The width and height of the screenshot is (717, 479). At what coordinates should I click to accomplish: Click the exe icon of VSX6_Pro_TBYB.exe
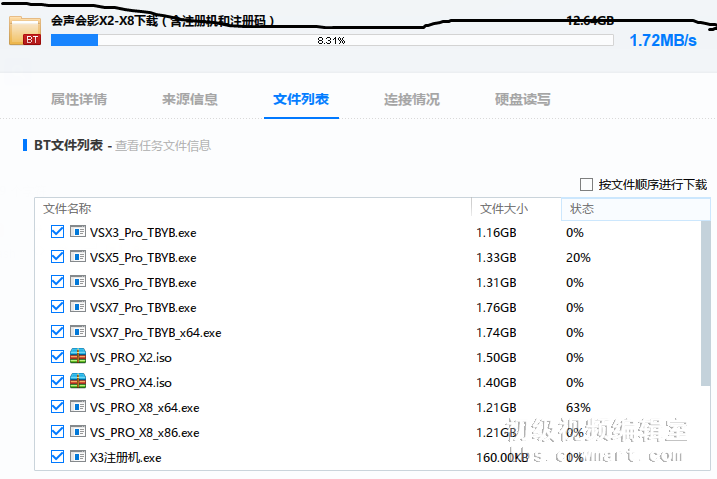point(78,282)
